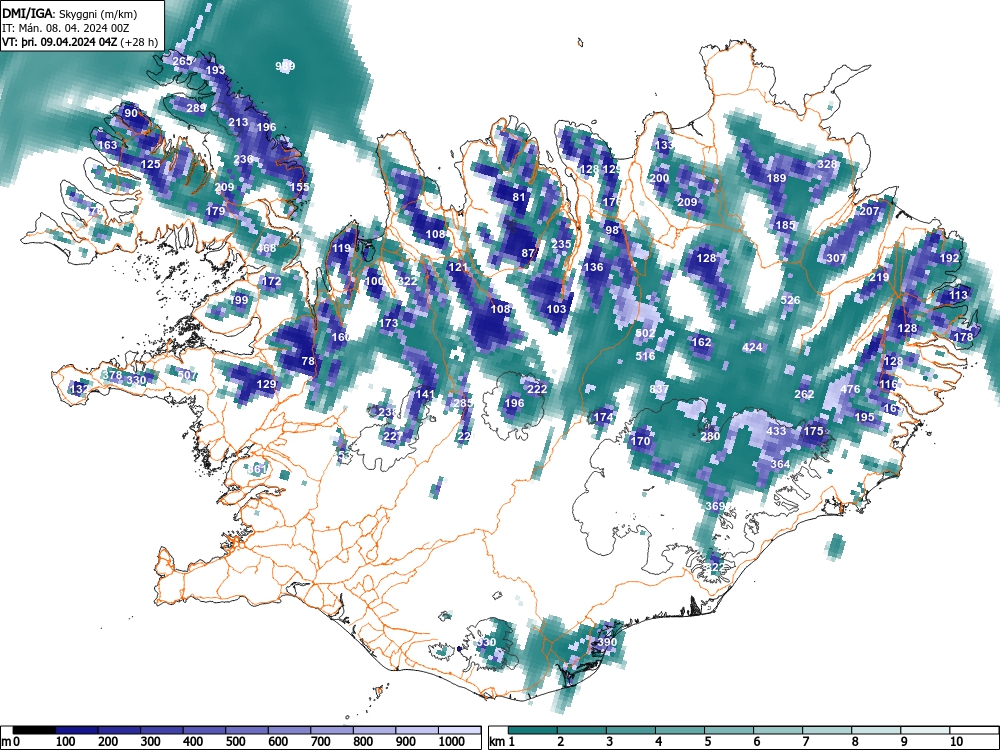
Task: Click the visibility value 476
Action: 850,389
